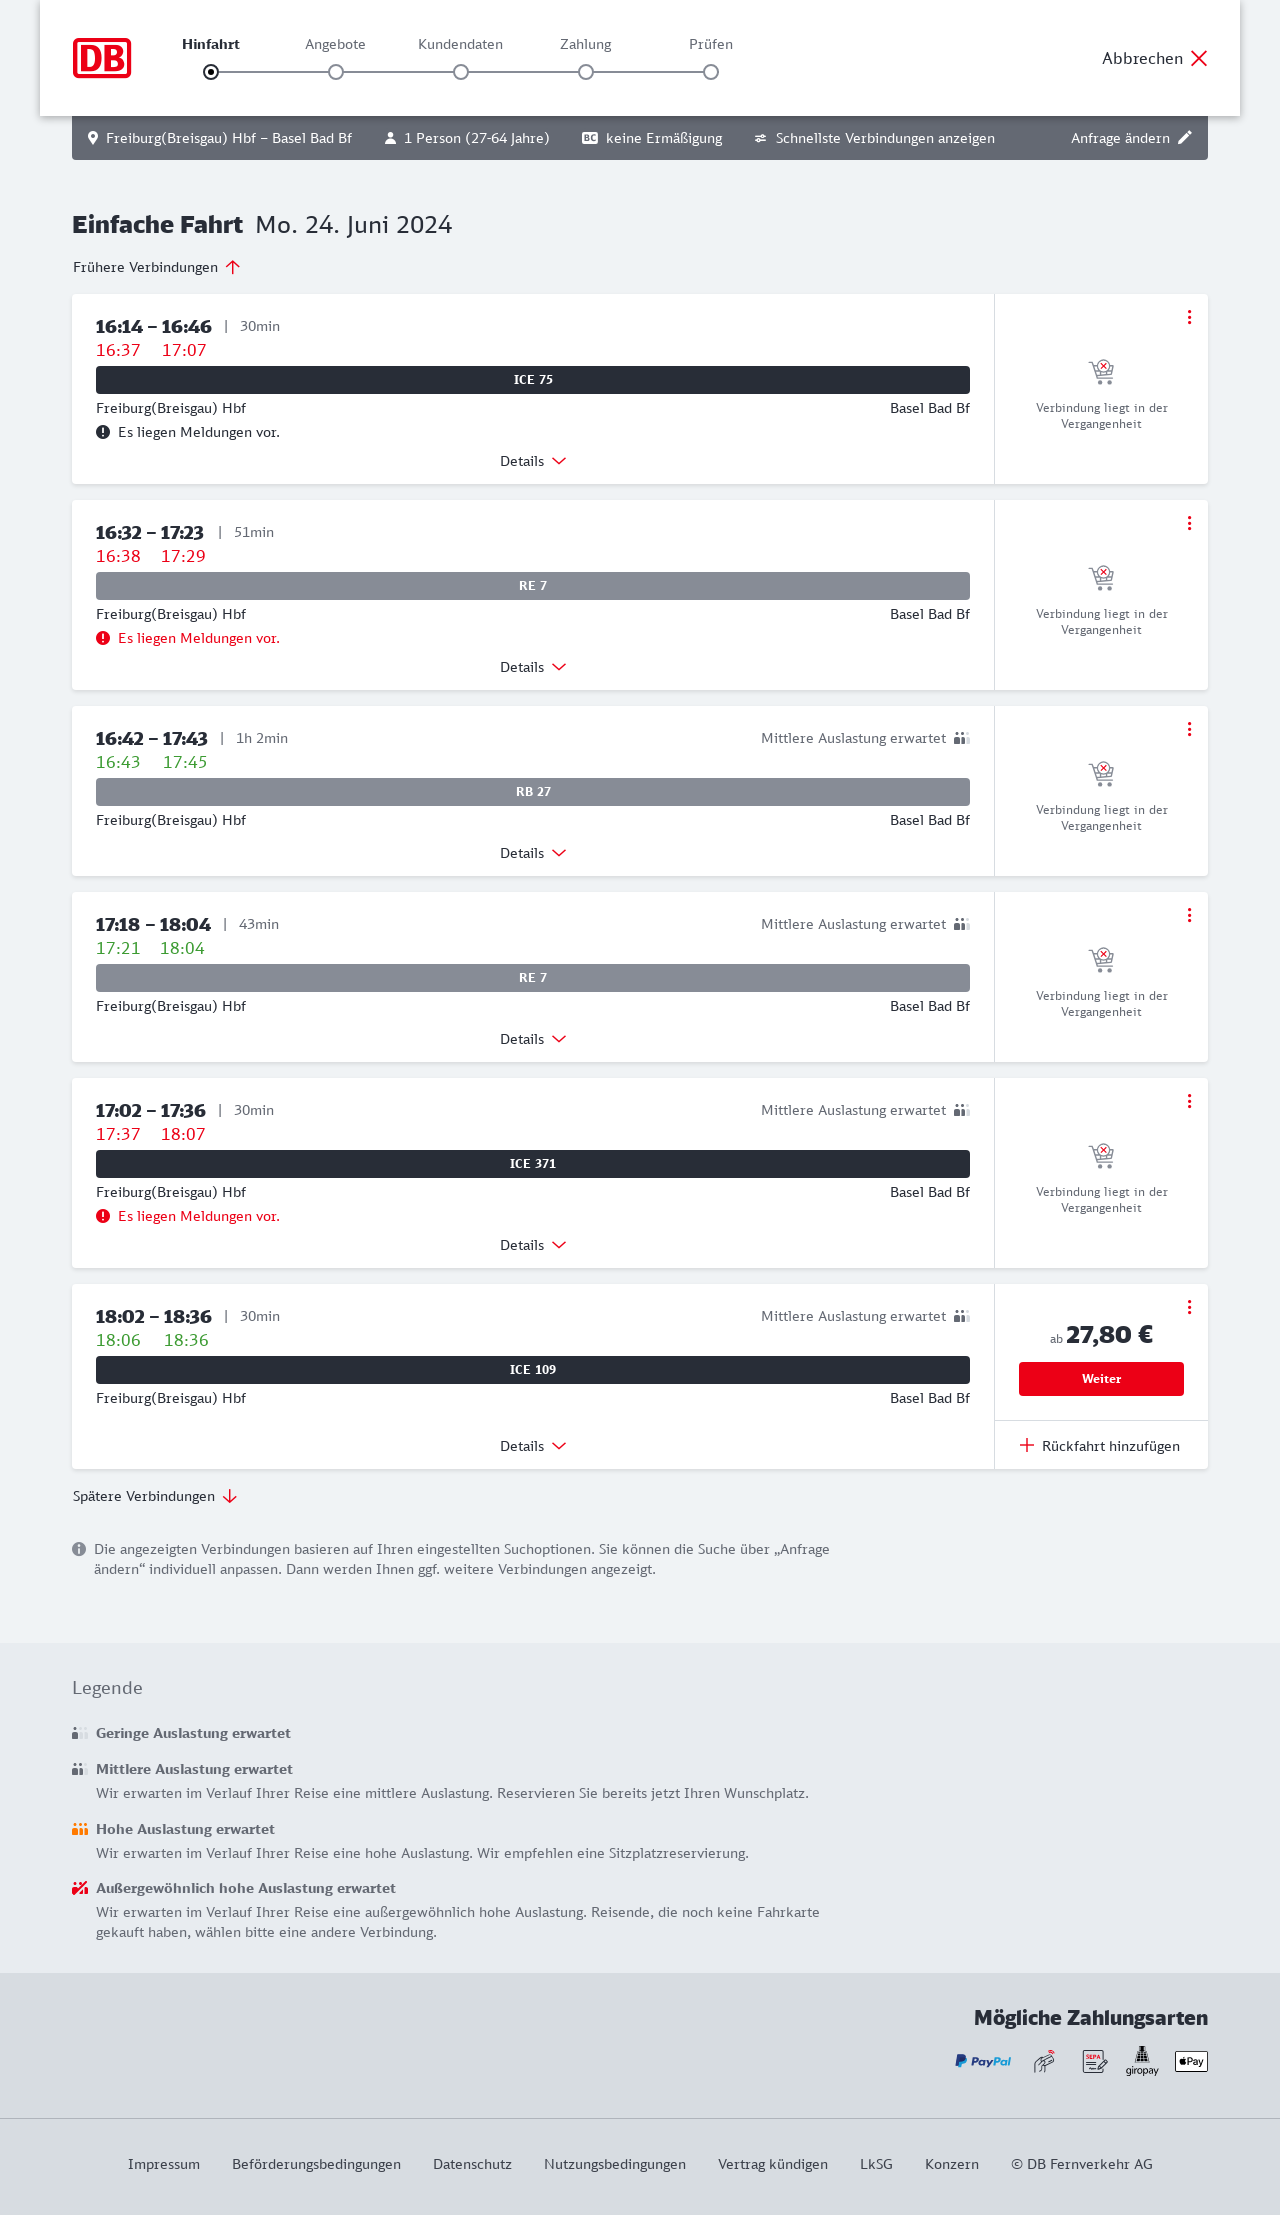Open three-dot menu for RB 27 connection
This screenshot has width=1280, height=2215.
[1189, 729]
